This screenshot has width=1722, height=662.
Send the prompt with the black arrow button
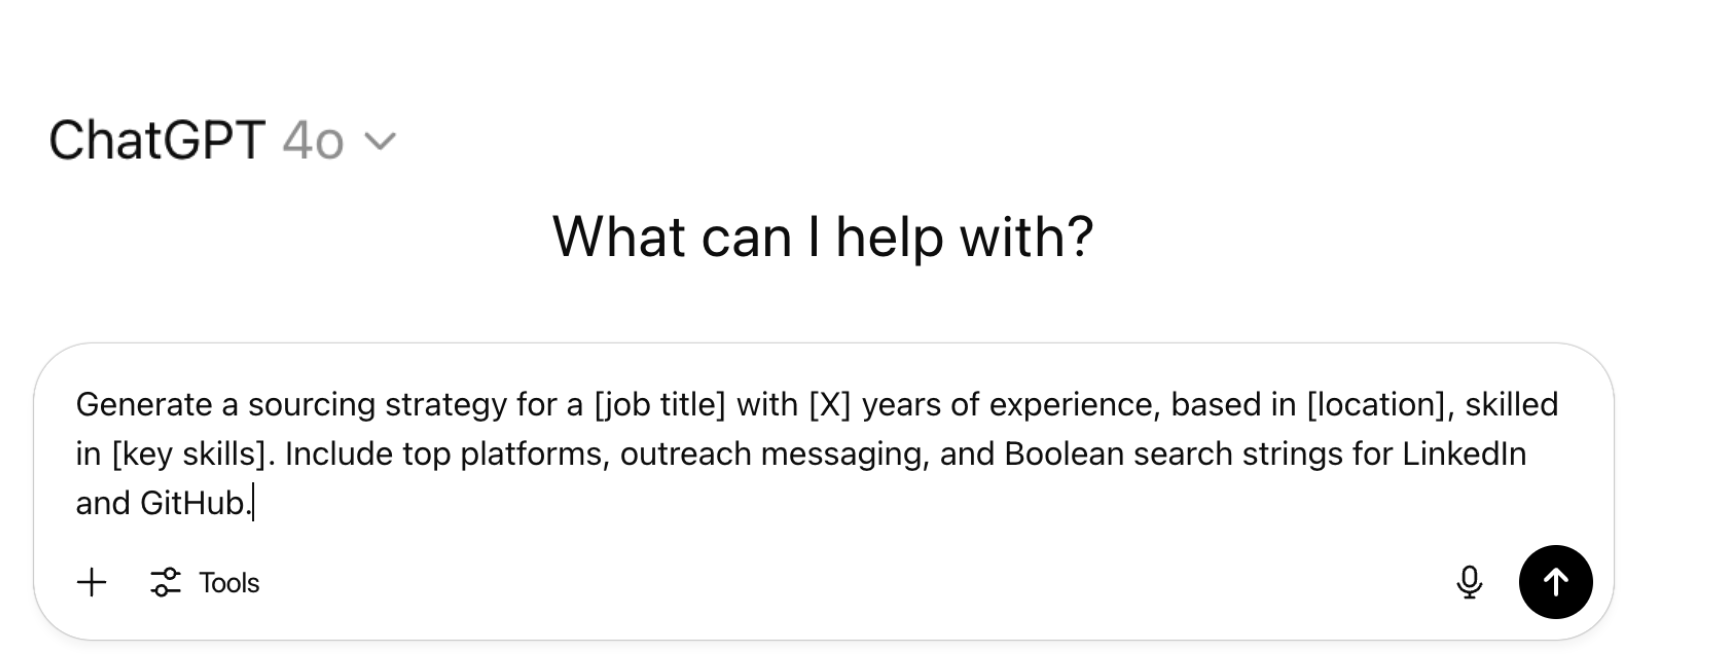1555,582
